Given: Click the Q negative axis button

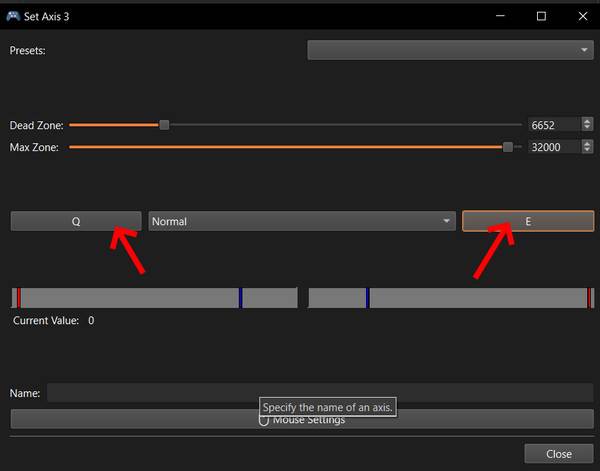Looking at the screenshot, I should tap(76, 221).
